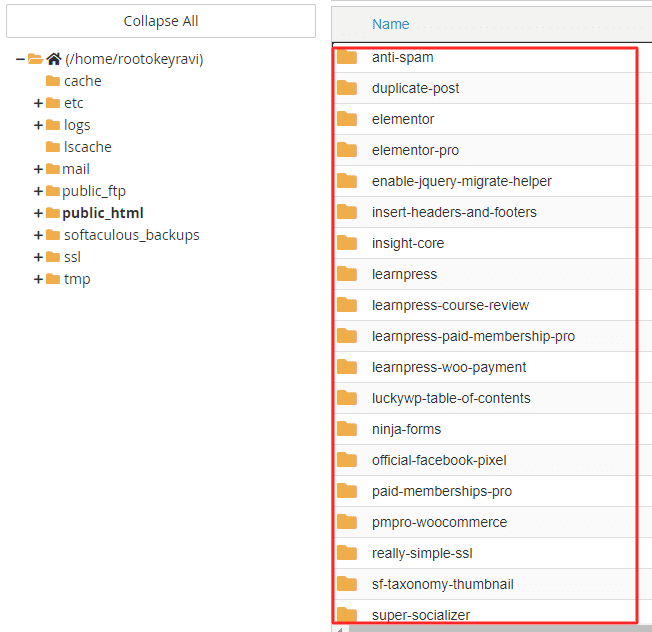652x632 pixels.
Task: Click the ninja-forms folder icon
Action: click(347, 429)
